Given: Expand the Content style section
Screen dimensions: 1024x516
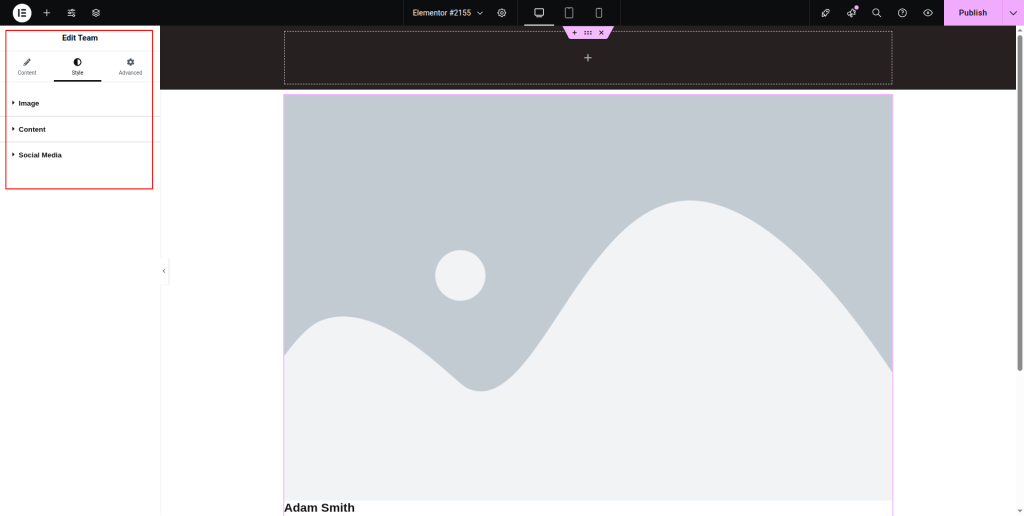Looking at the screenshot, I should coord(80,129).
